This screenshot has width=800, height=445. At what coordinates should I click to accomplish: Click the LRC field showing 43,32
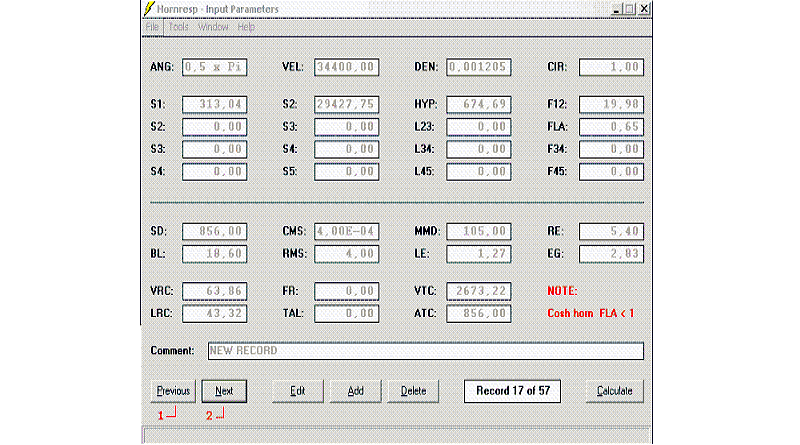pyautogui.click(x=215, y=313)
